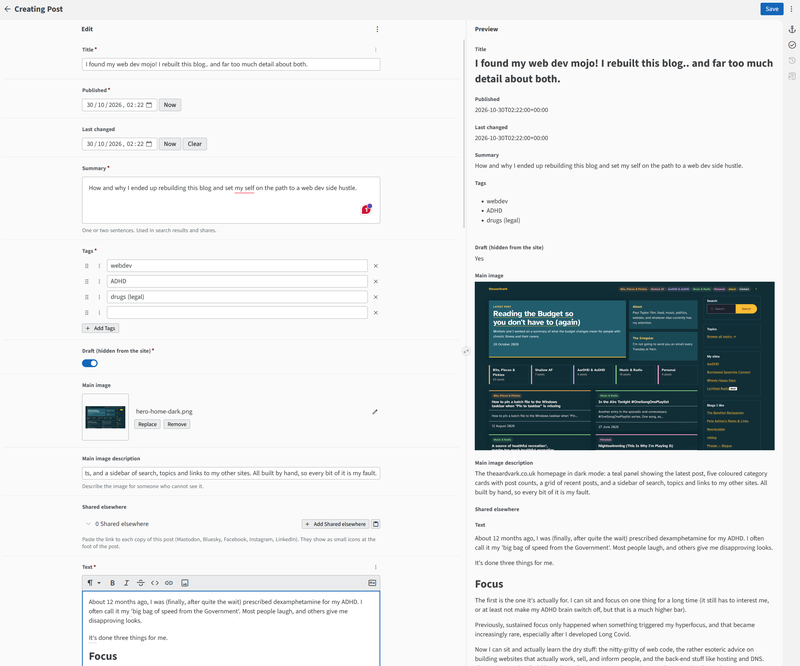Click the grammar checker badge in Summary
The height and width of the screenshot is (666, 800).
pyautogui.click(x=366, y=209)
